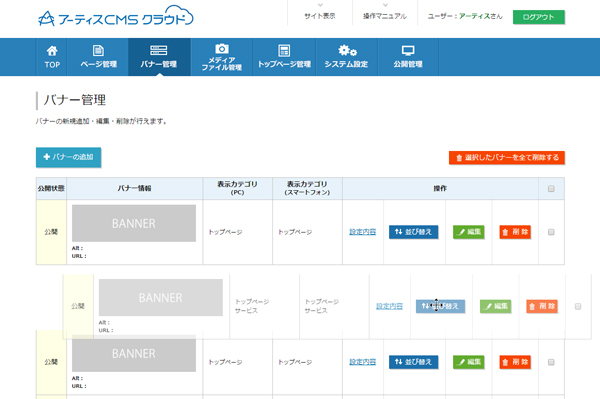Viewport: 600px width, 399px height.
Task: Click the アーティス user name link
Action: [x=474, y=16]
